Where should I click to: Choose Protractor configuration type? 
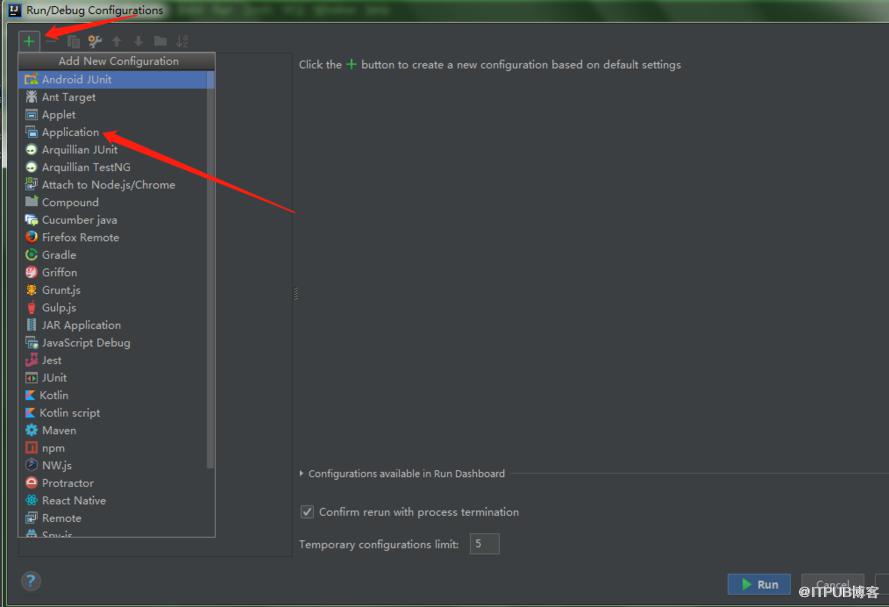tap(116, 483)
